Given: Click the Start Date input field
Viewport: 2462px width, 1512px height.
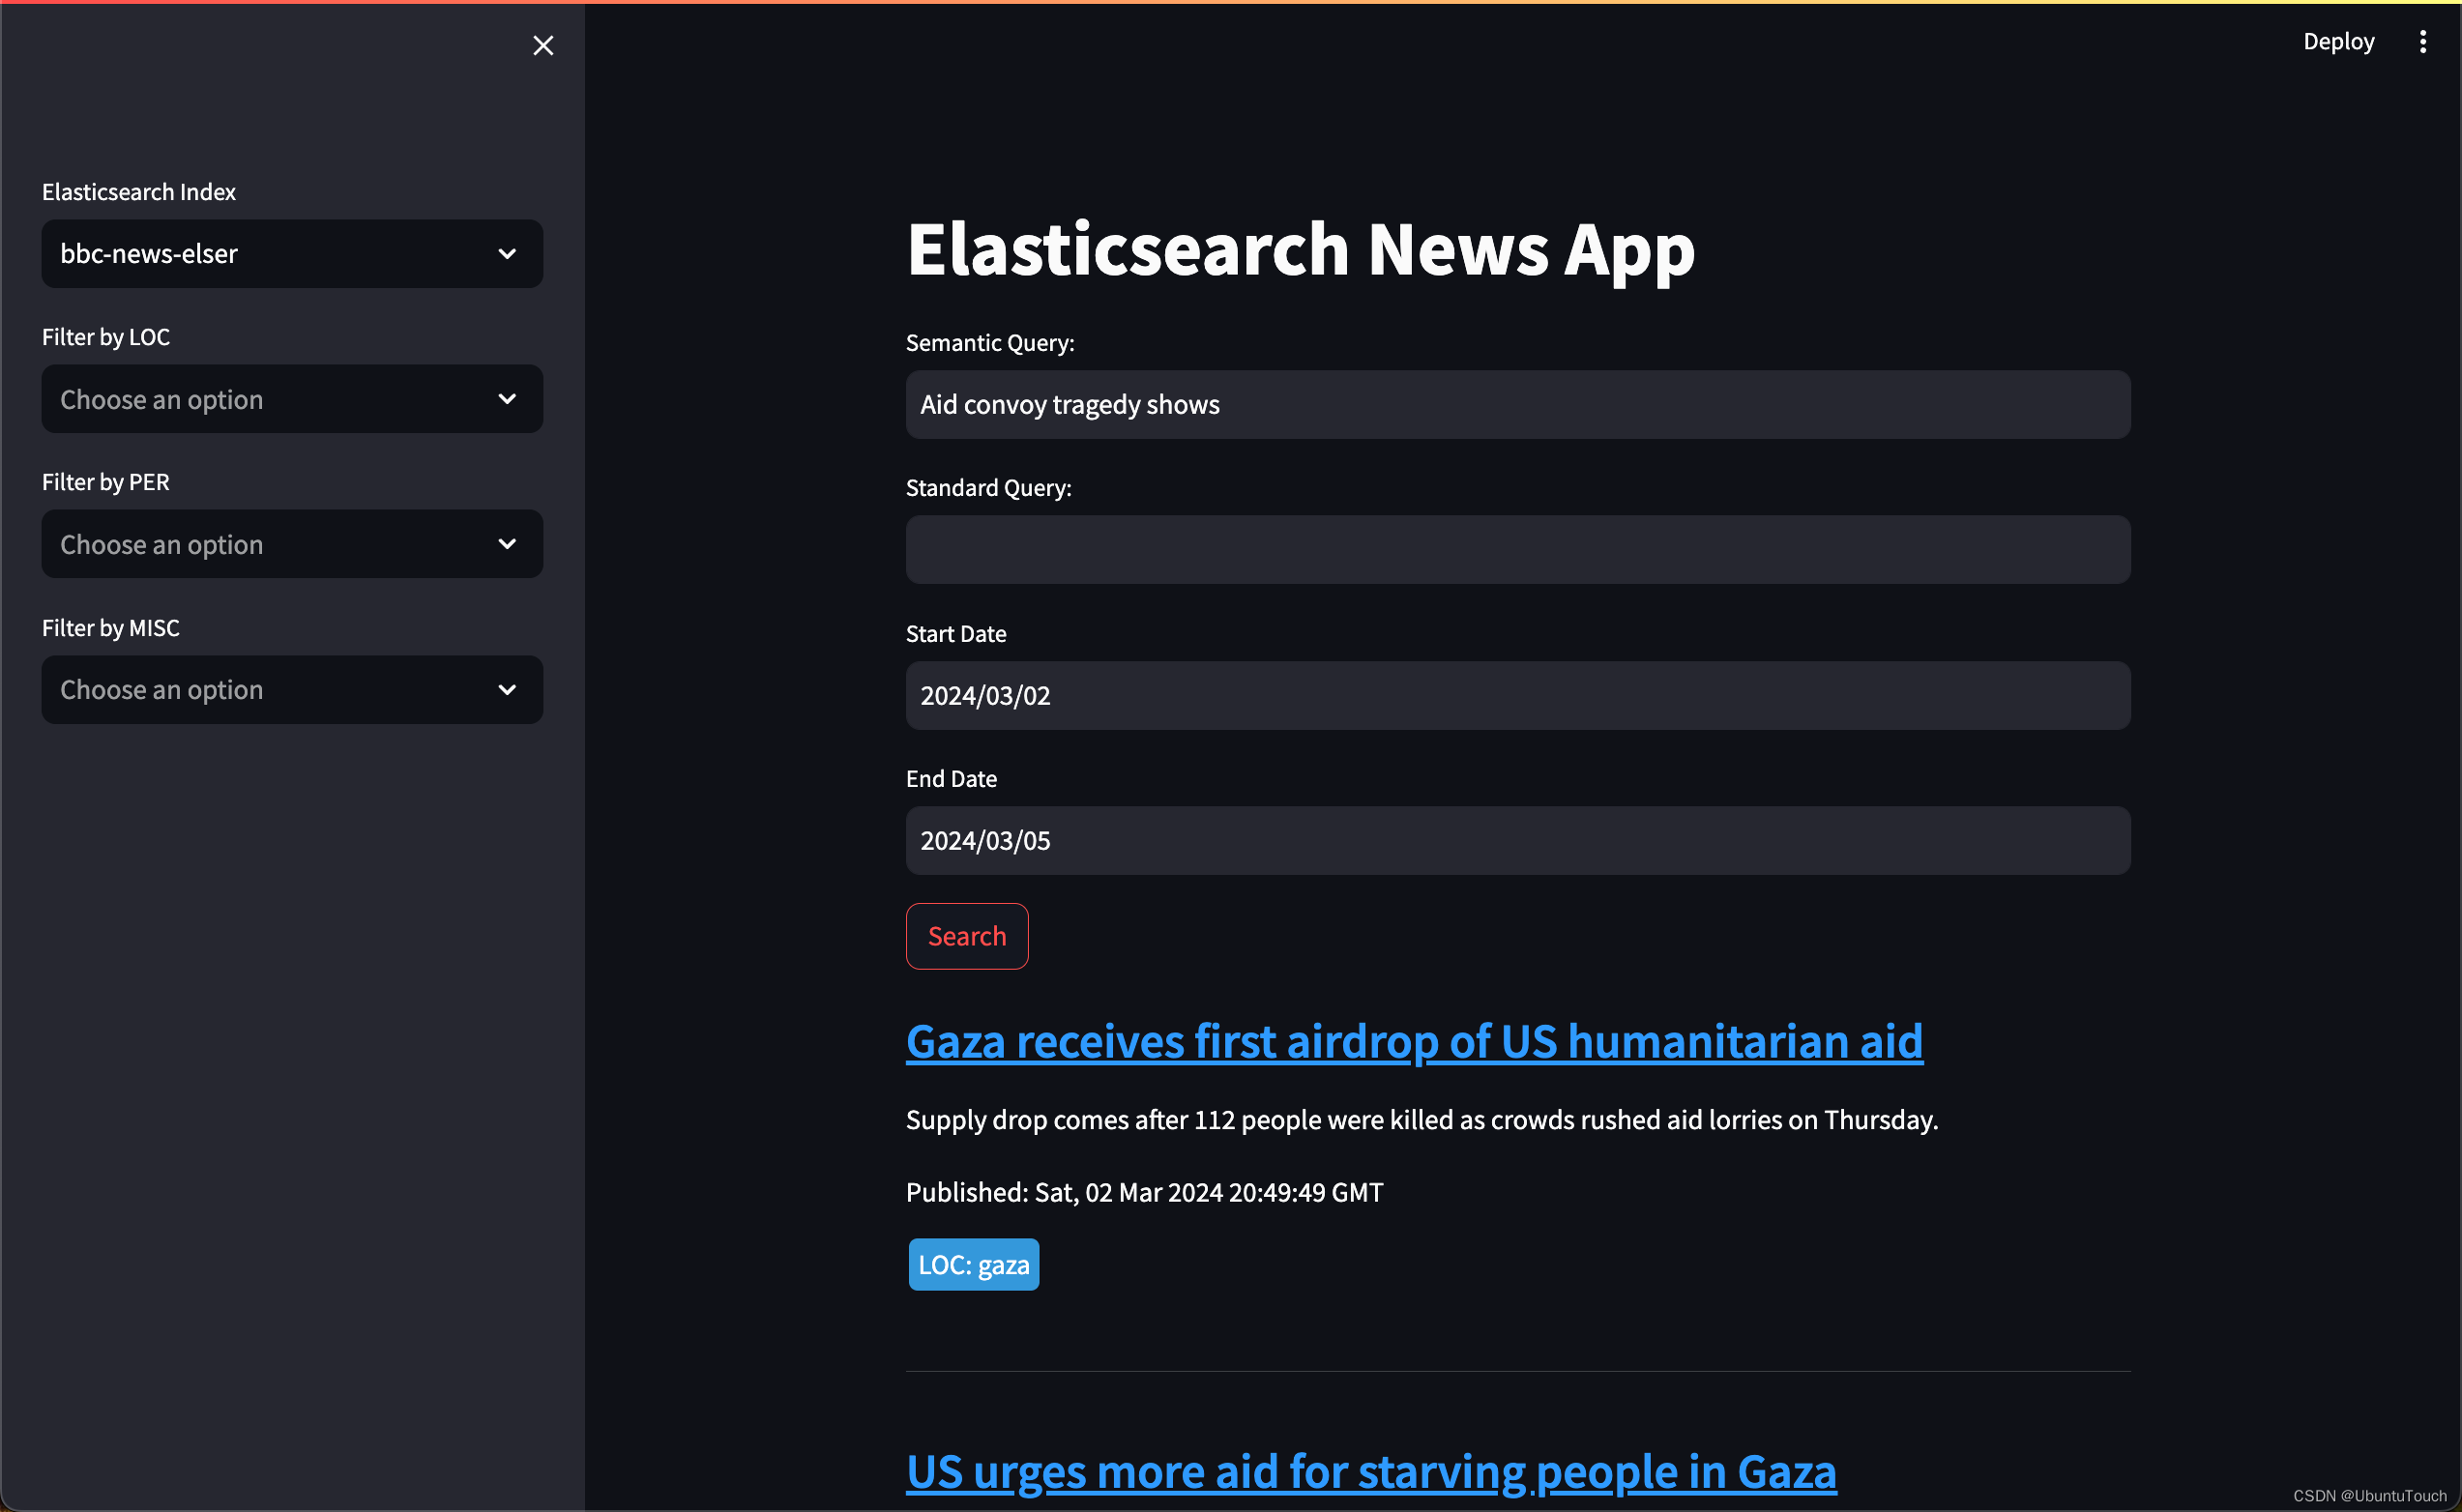Looking at the screenshot, I should pos(1519,694).
